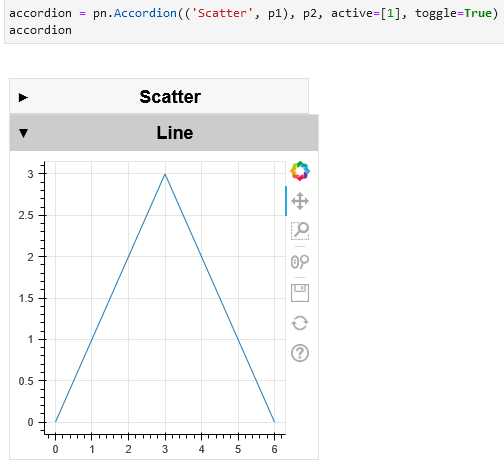Click 'toggle=True' in the code cell
504x467 pixels.
tap(453, 13)
